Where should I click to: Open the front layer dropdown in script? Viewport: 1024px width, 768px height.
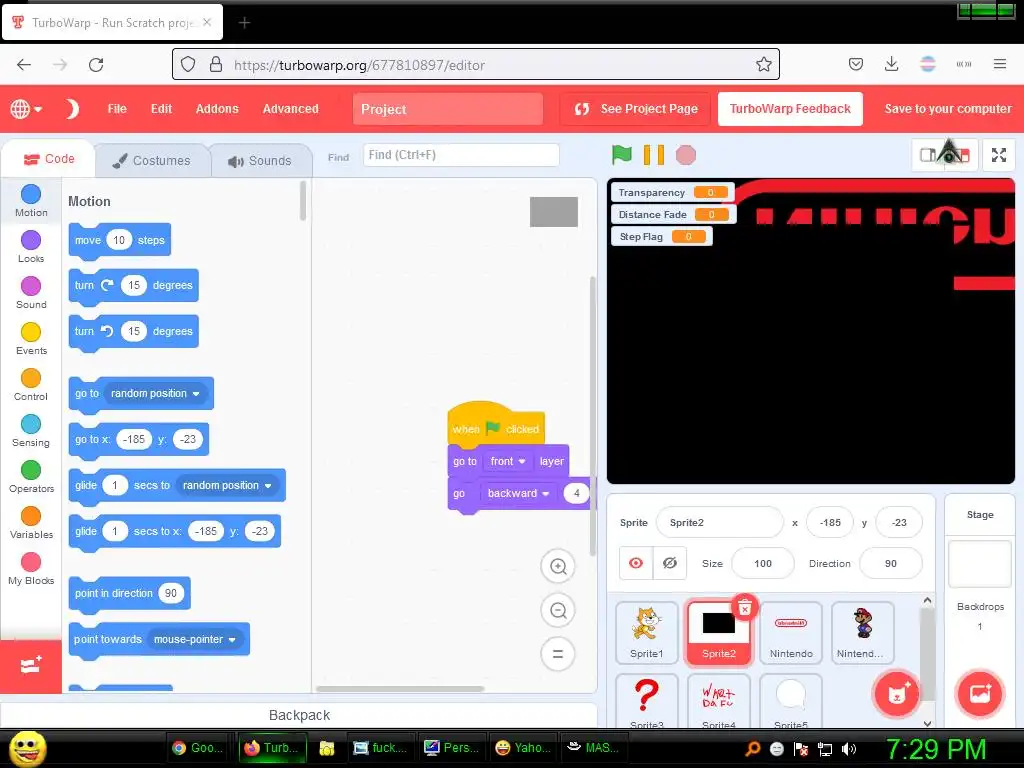tap(508, 461)
